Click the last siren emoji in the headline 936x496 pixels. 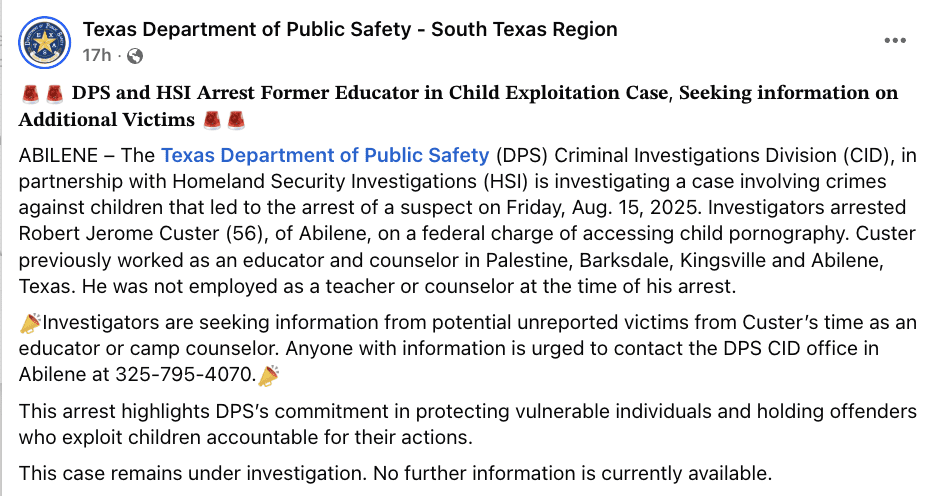coord(236,119)
